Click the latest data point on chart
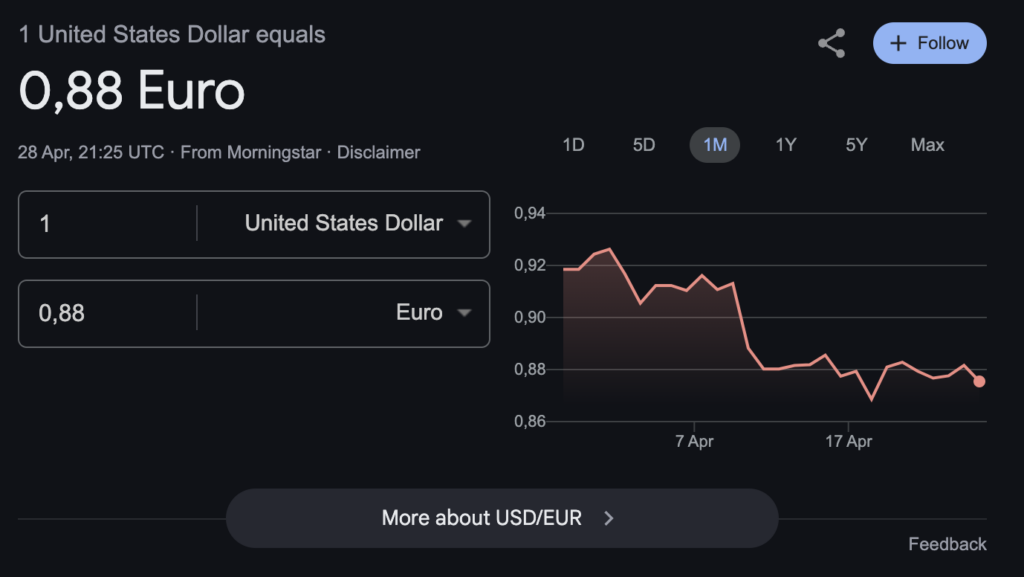This screenshot has width=1024, height=577. [x=979, y=381]
